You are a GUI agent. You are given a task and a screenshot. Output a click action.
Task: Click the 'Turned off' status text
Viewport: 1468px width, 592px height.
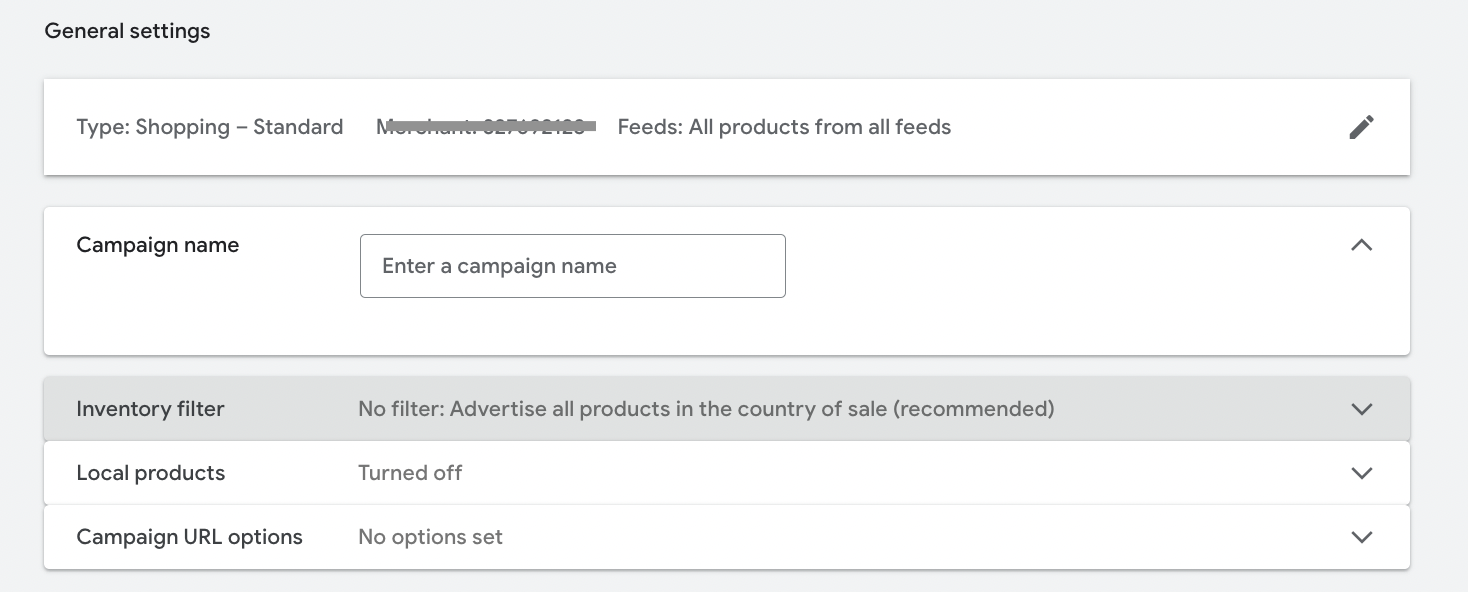pyautogui.click(x=410, y=473)
